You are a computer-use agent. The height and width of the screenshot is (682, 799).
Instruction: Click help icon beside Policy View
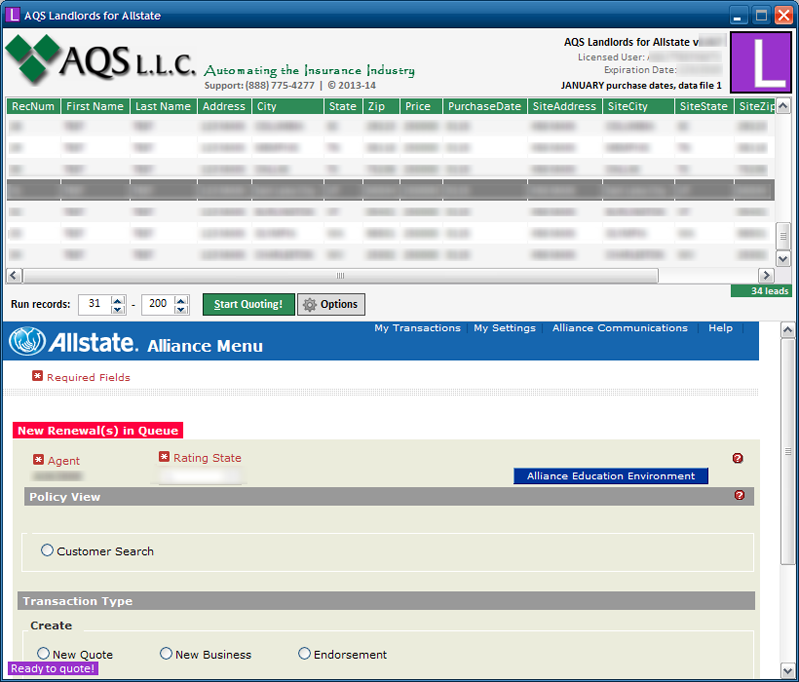tap(740, 495)
